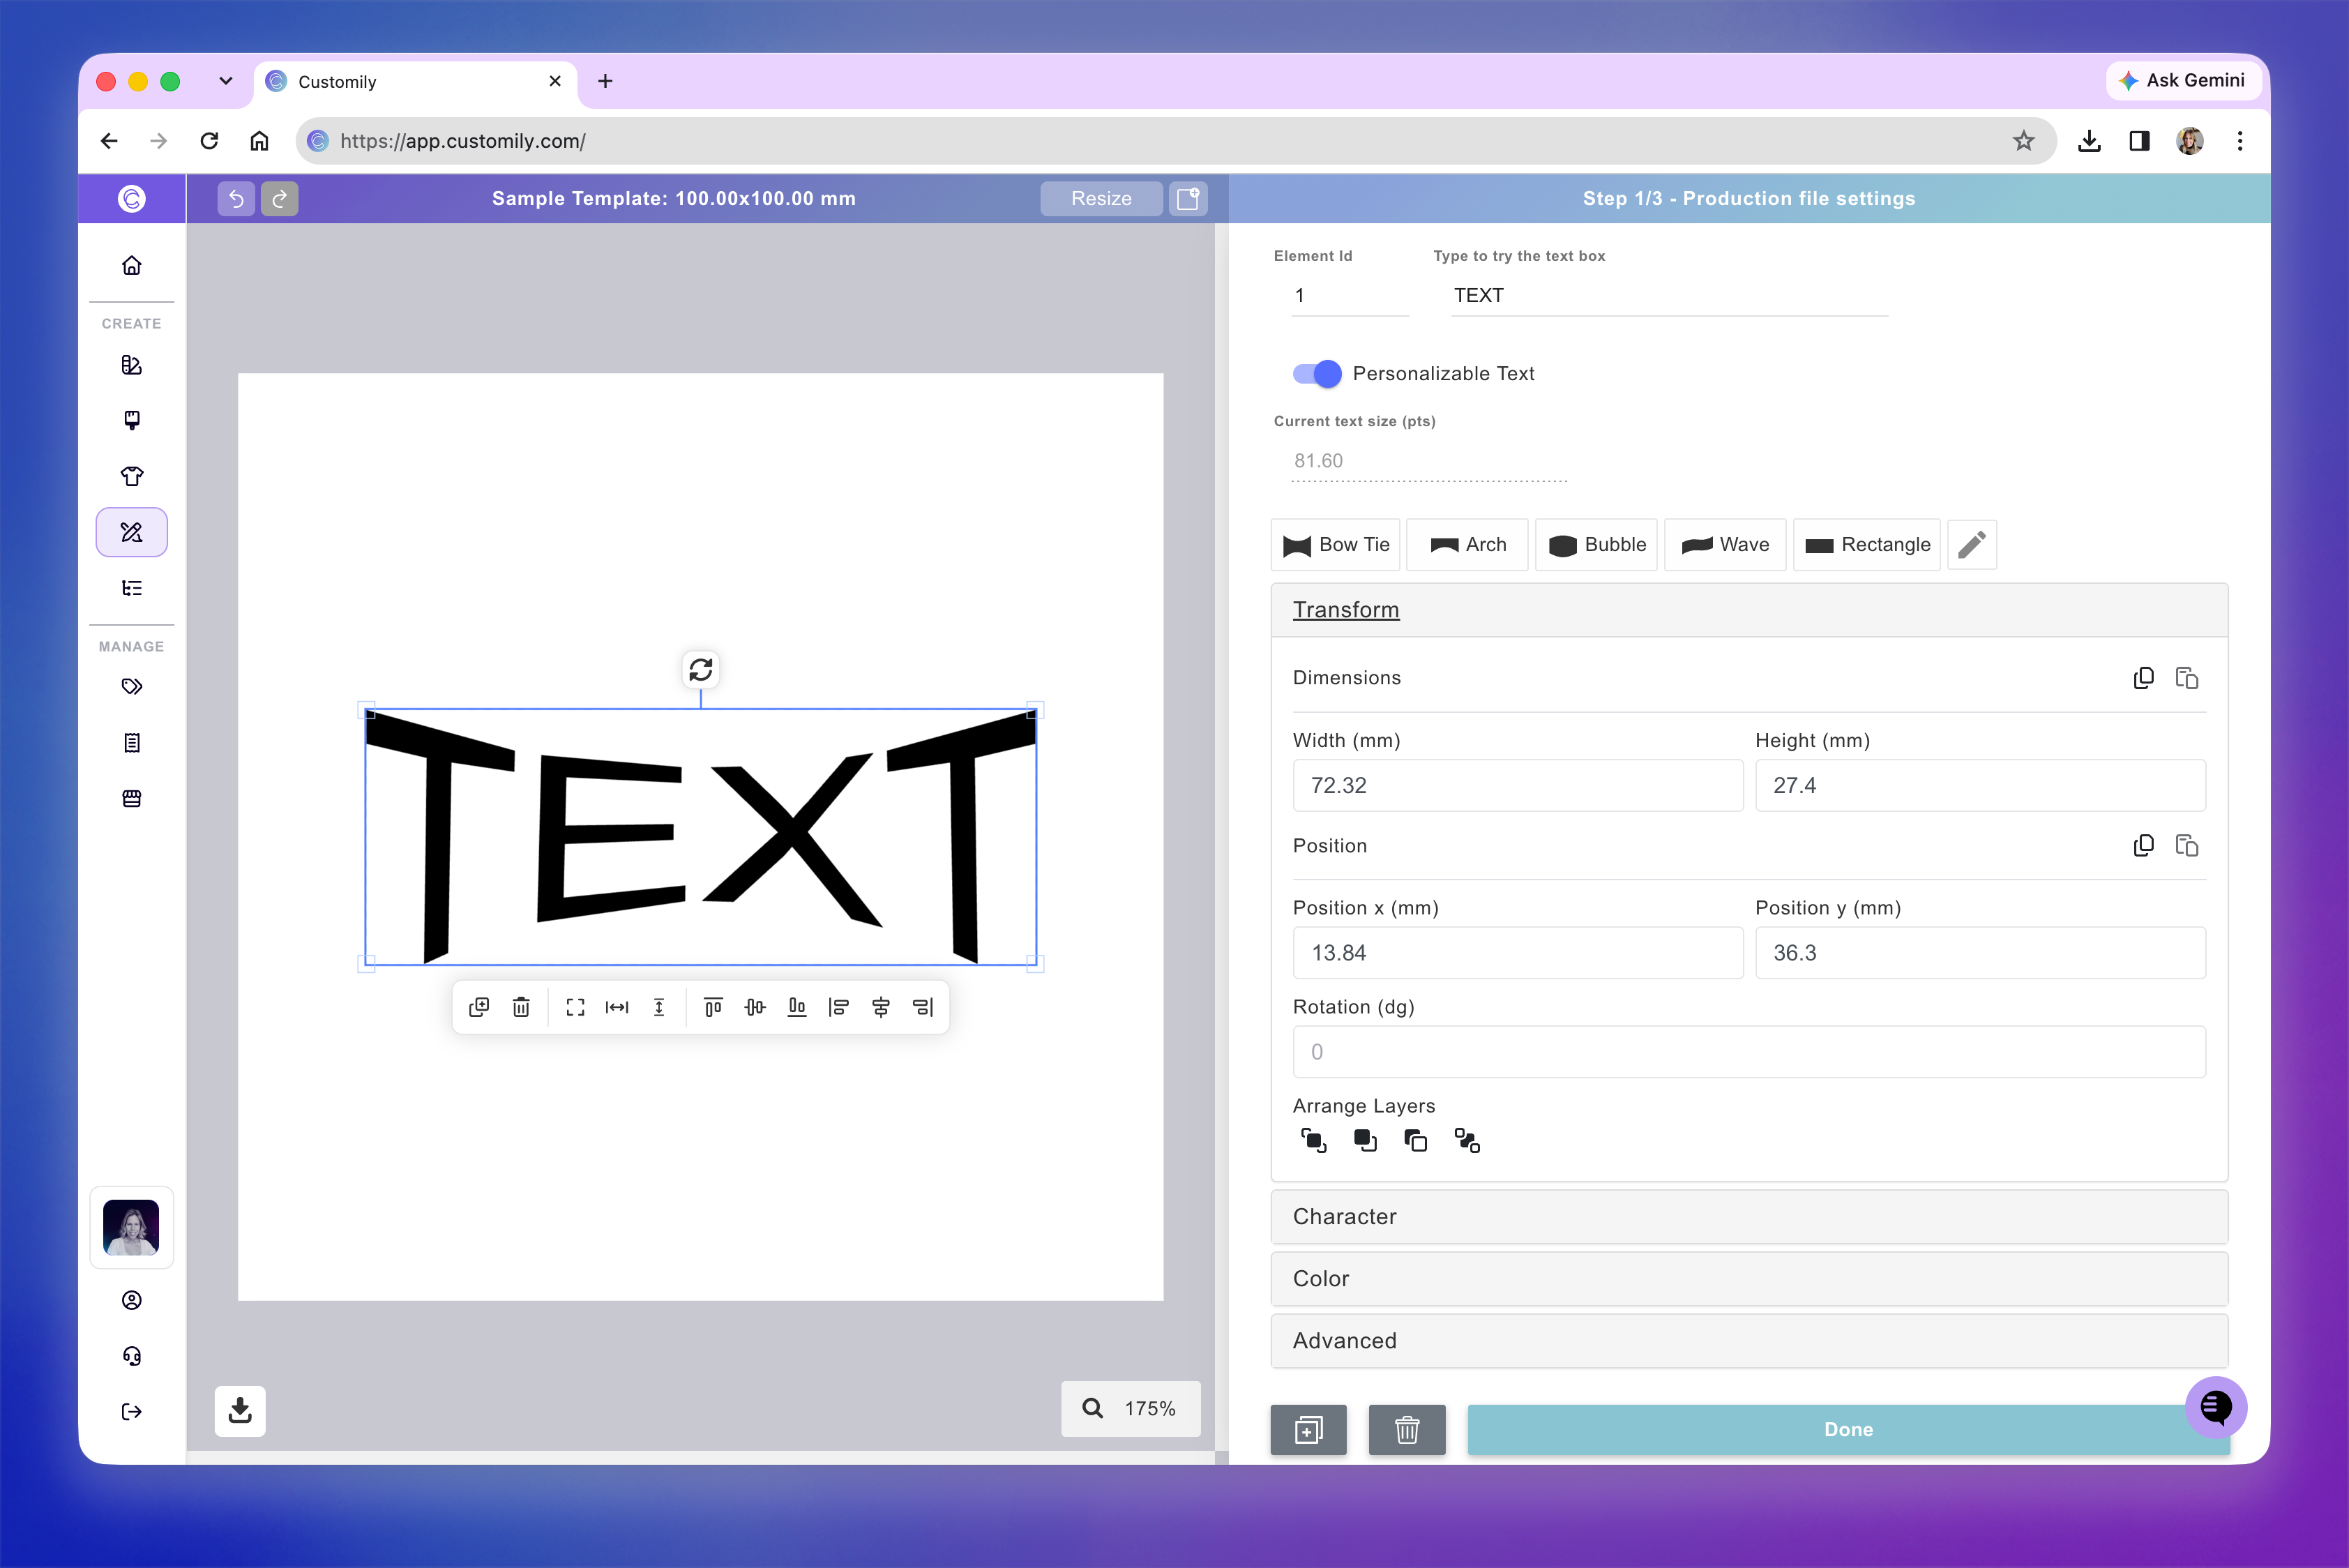The image size is (2349, 1568).
Task: Expand the Advanced section
Action: pyautogui.click(x=1749, y=1341)
